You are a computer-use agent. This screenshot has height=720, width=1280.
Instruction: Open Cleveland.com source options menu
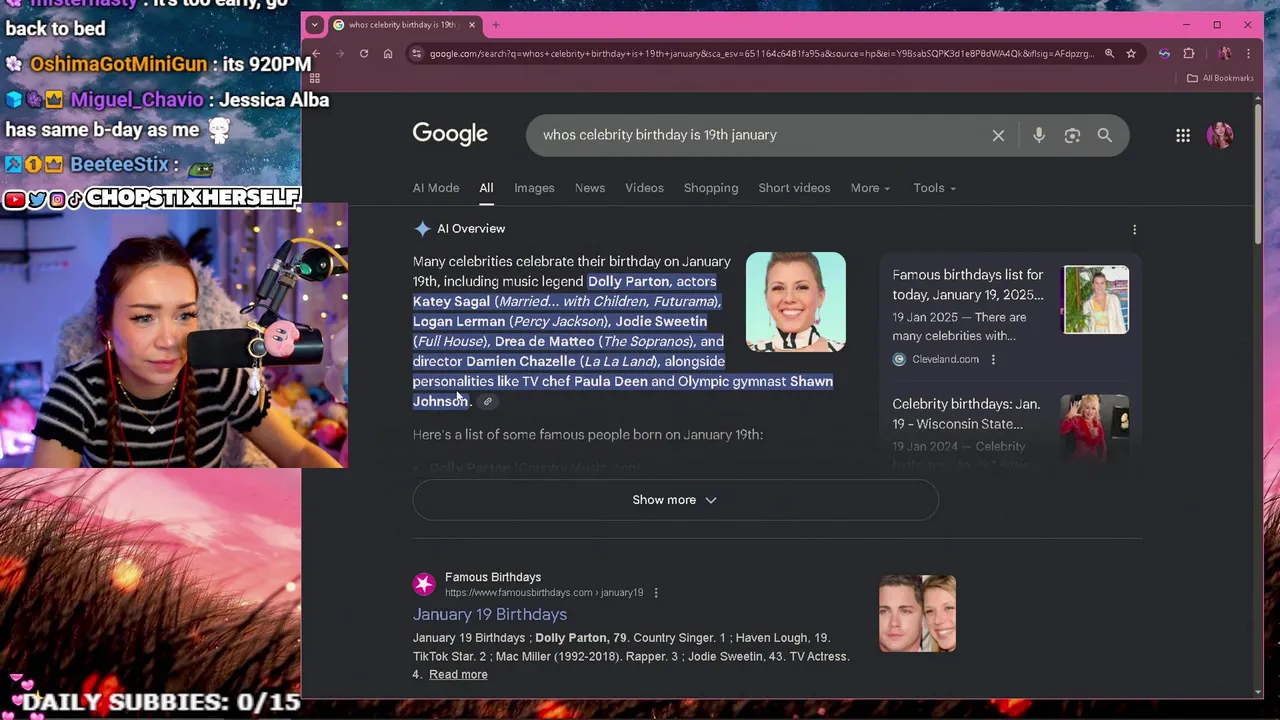993,360
